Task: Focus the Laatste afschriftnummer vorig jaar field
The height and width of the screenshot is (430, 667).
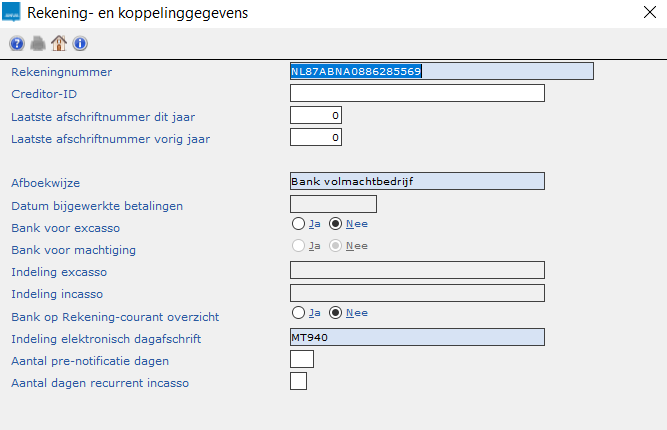Action: pyautogui.click(x=316, y=137)
